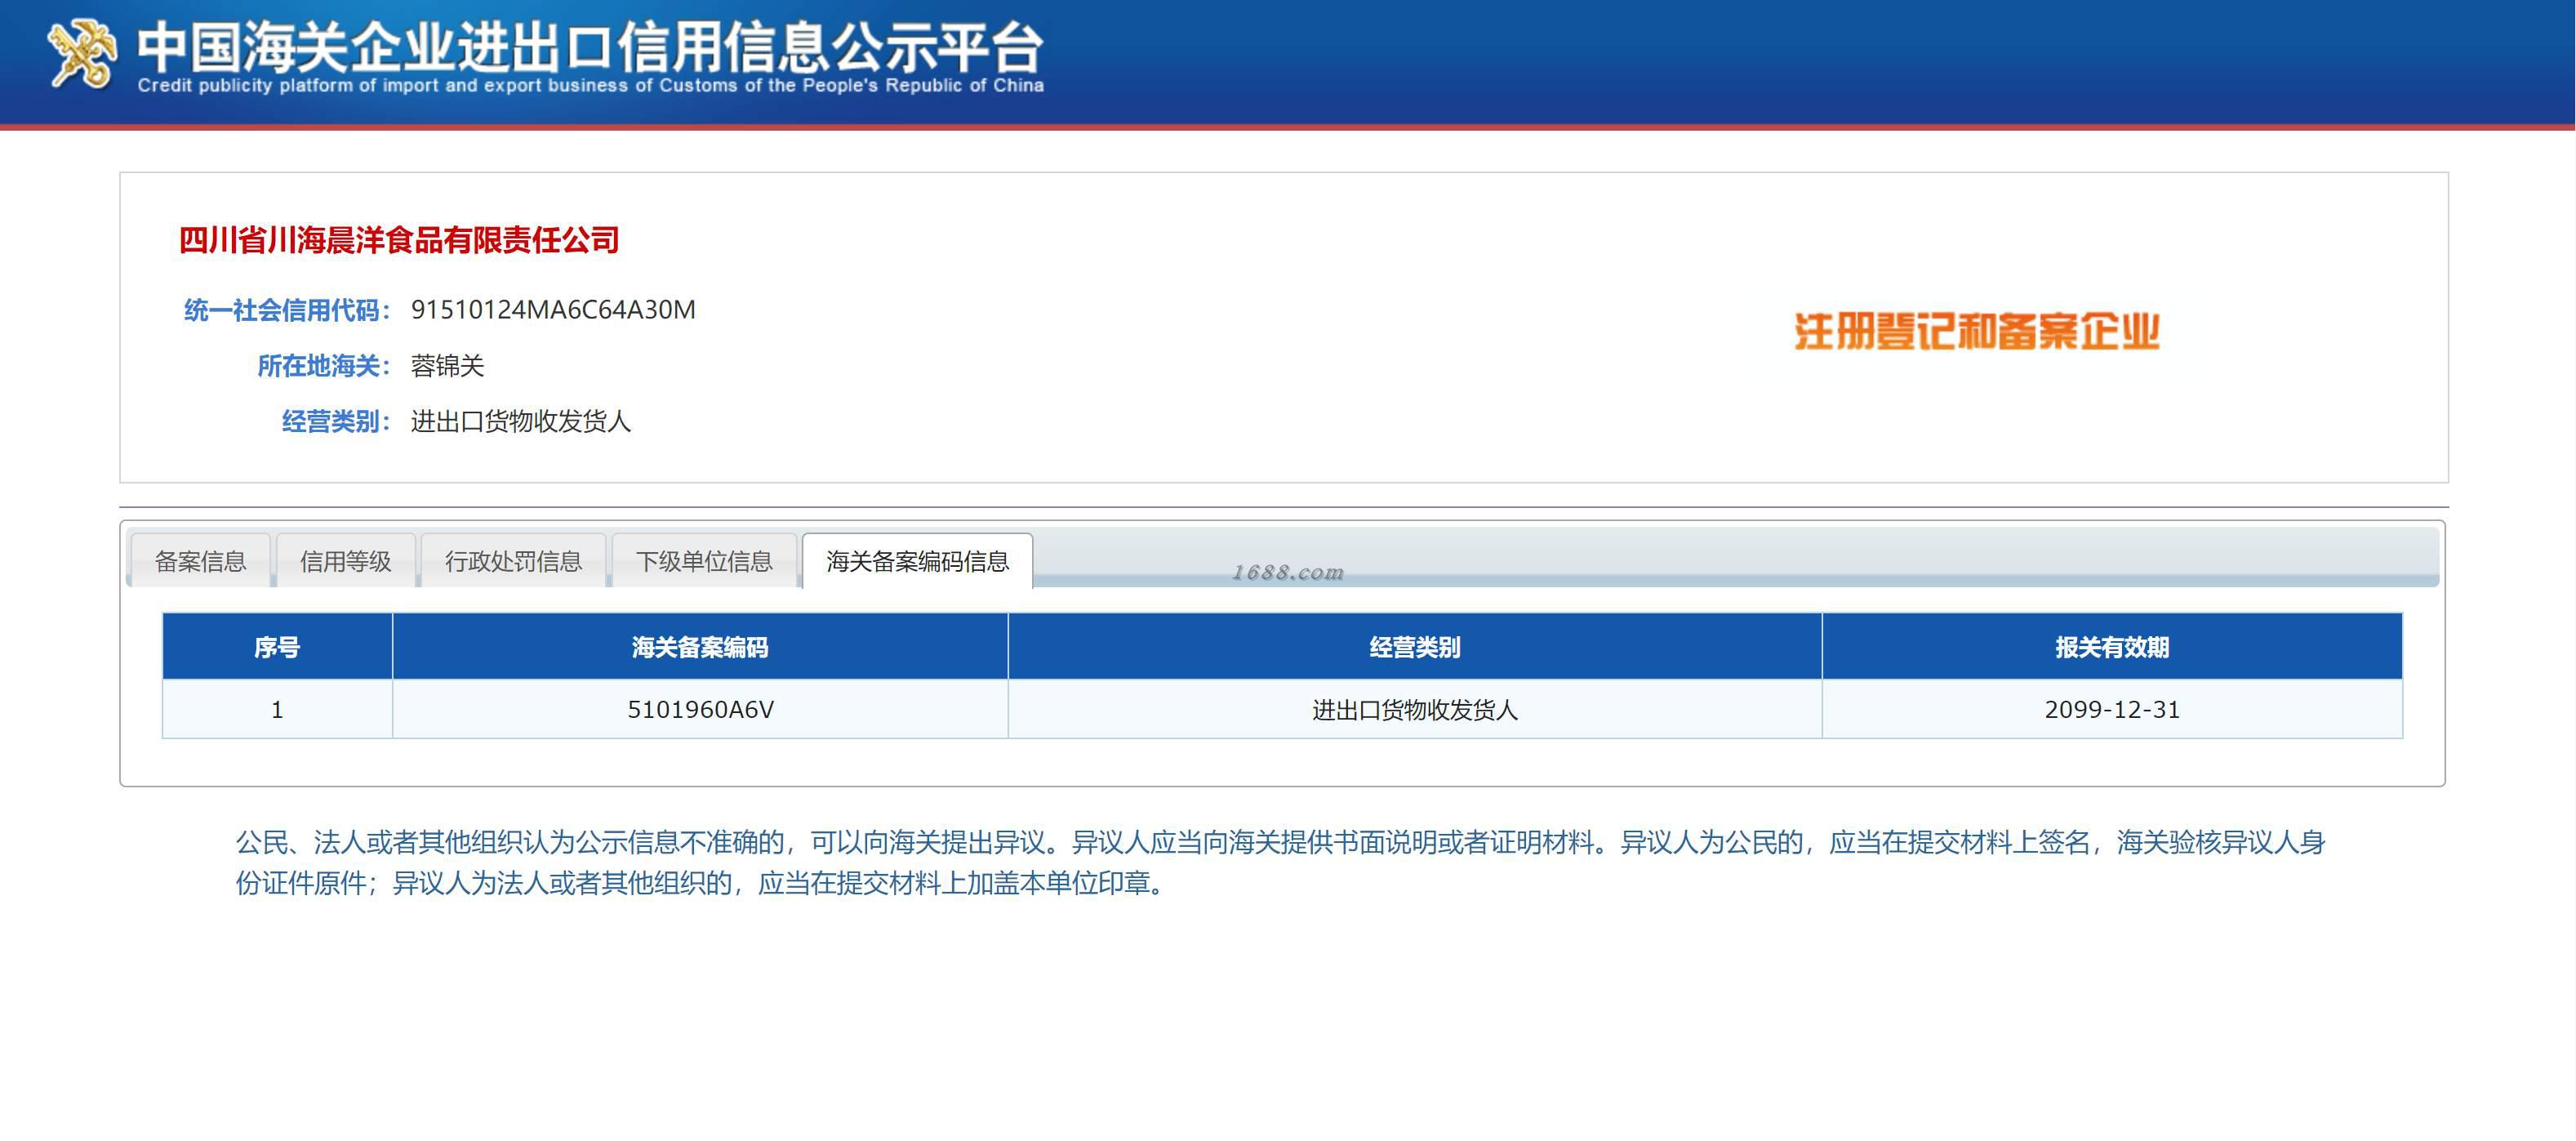Click 进出口货物收发货人 cell in table row
Screen dimensions: 2576x1141
click(1415, 710)
